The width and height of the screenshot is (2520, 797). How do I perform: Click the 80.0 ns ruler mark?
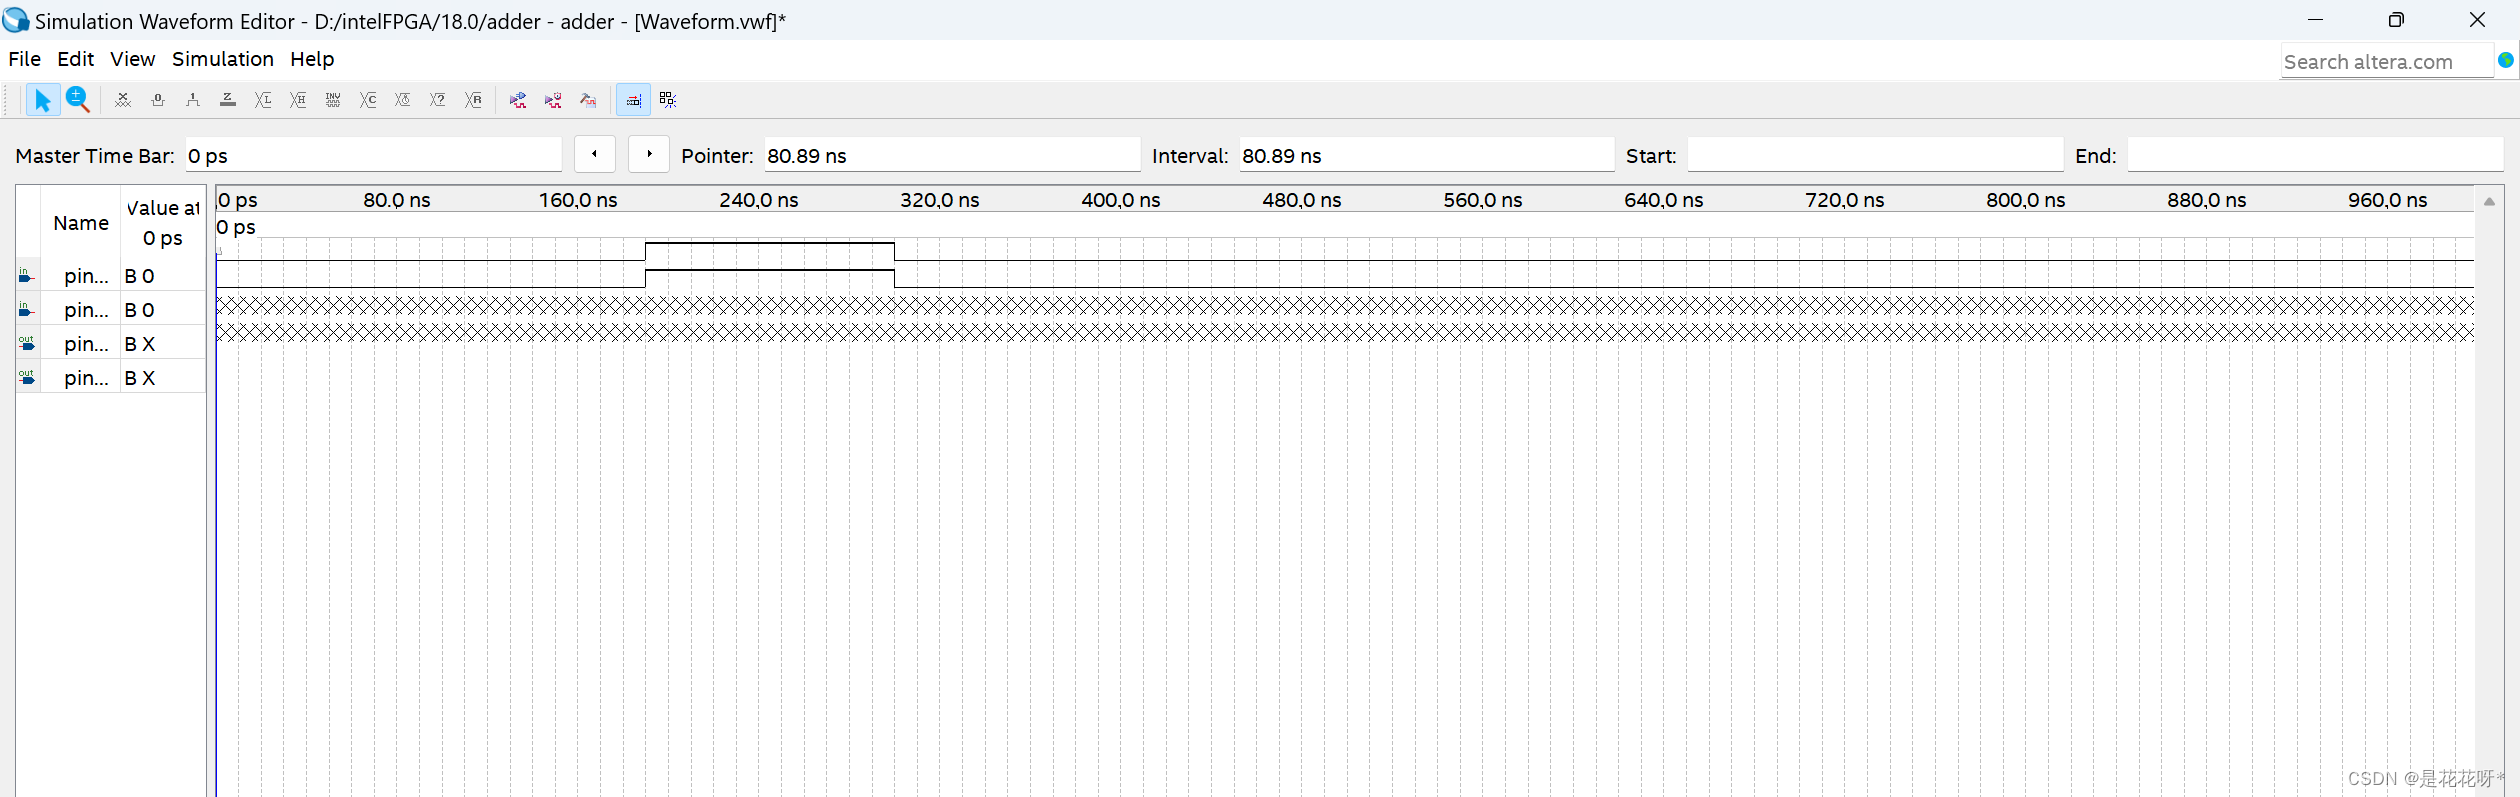(x=397, y=200)
